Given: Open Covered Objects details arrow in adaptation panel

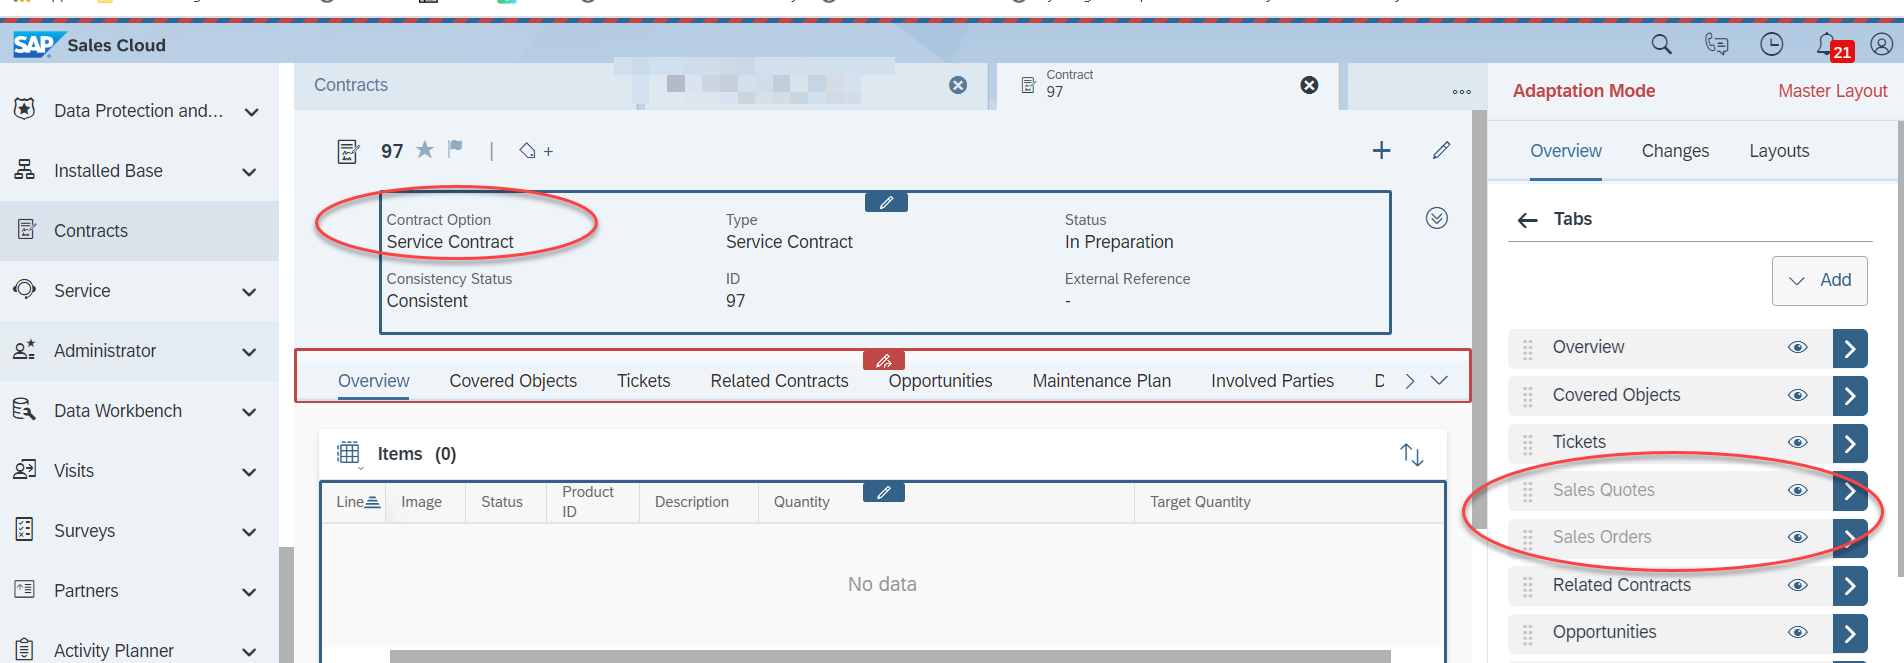Looking at the screenshot, I should (x=1850, y=396).
